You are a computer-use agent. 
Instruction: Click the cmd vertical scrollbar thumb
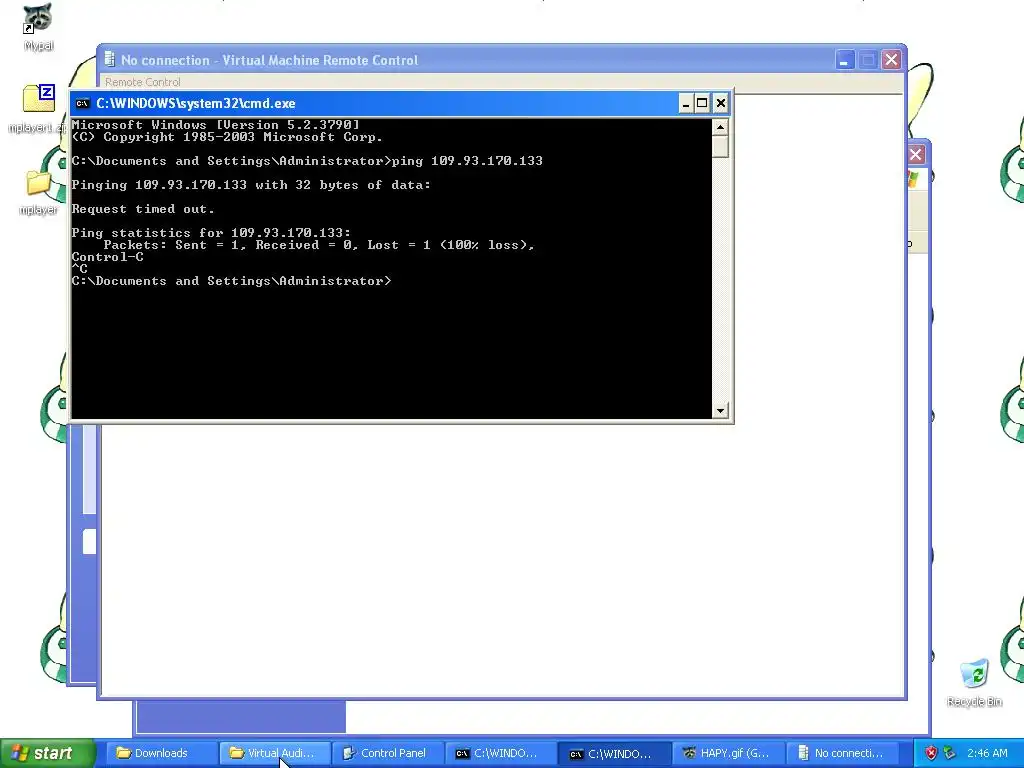(x=720, y=146)
